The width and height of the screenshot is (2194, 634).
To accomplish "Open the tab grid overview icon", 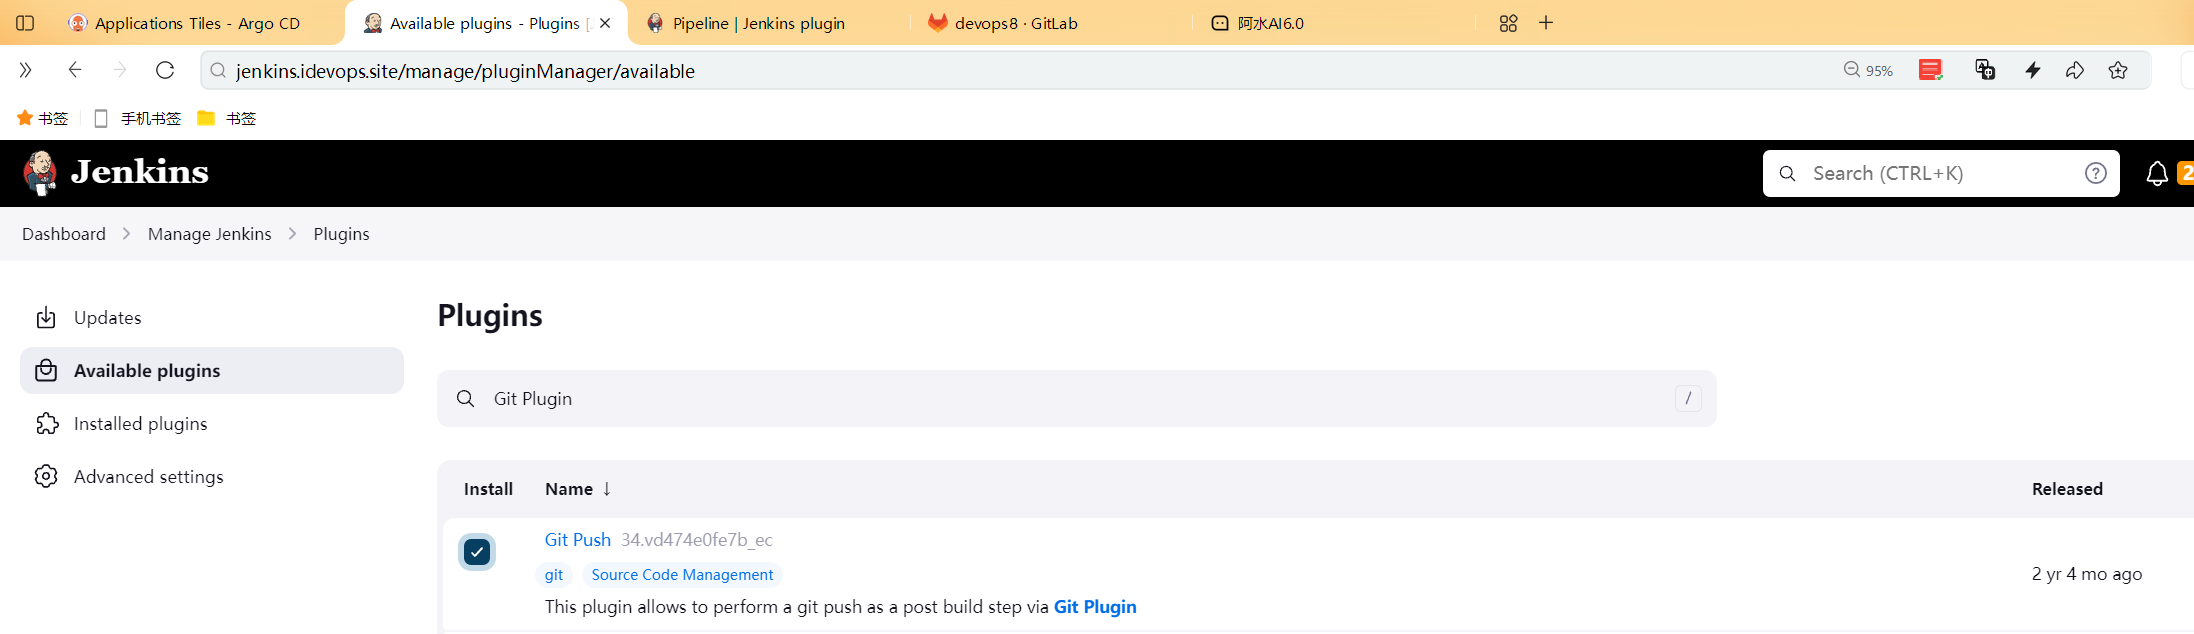I will 1508,23.
